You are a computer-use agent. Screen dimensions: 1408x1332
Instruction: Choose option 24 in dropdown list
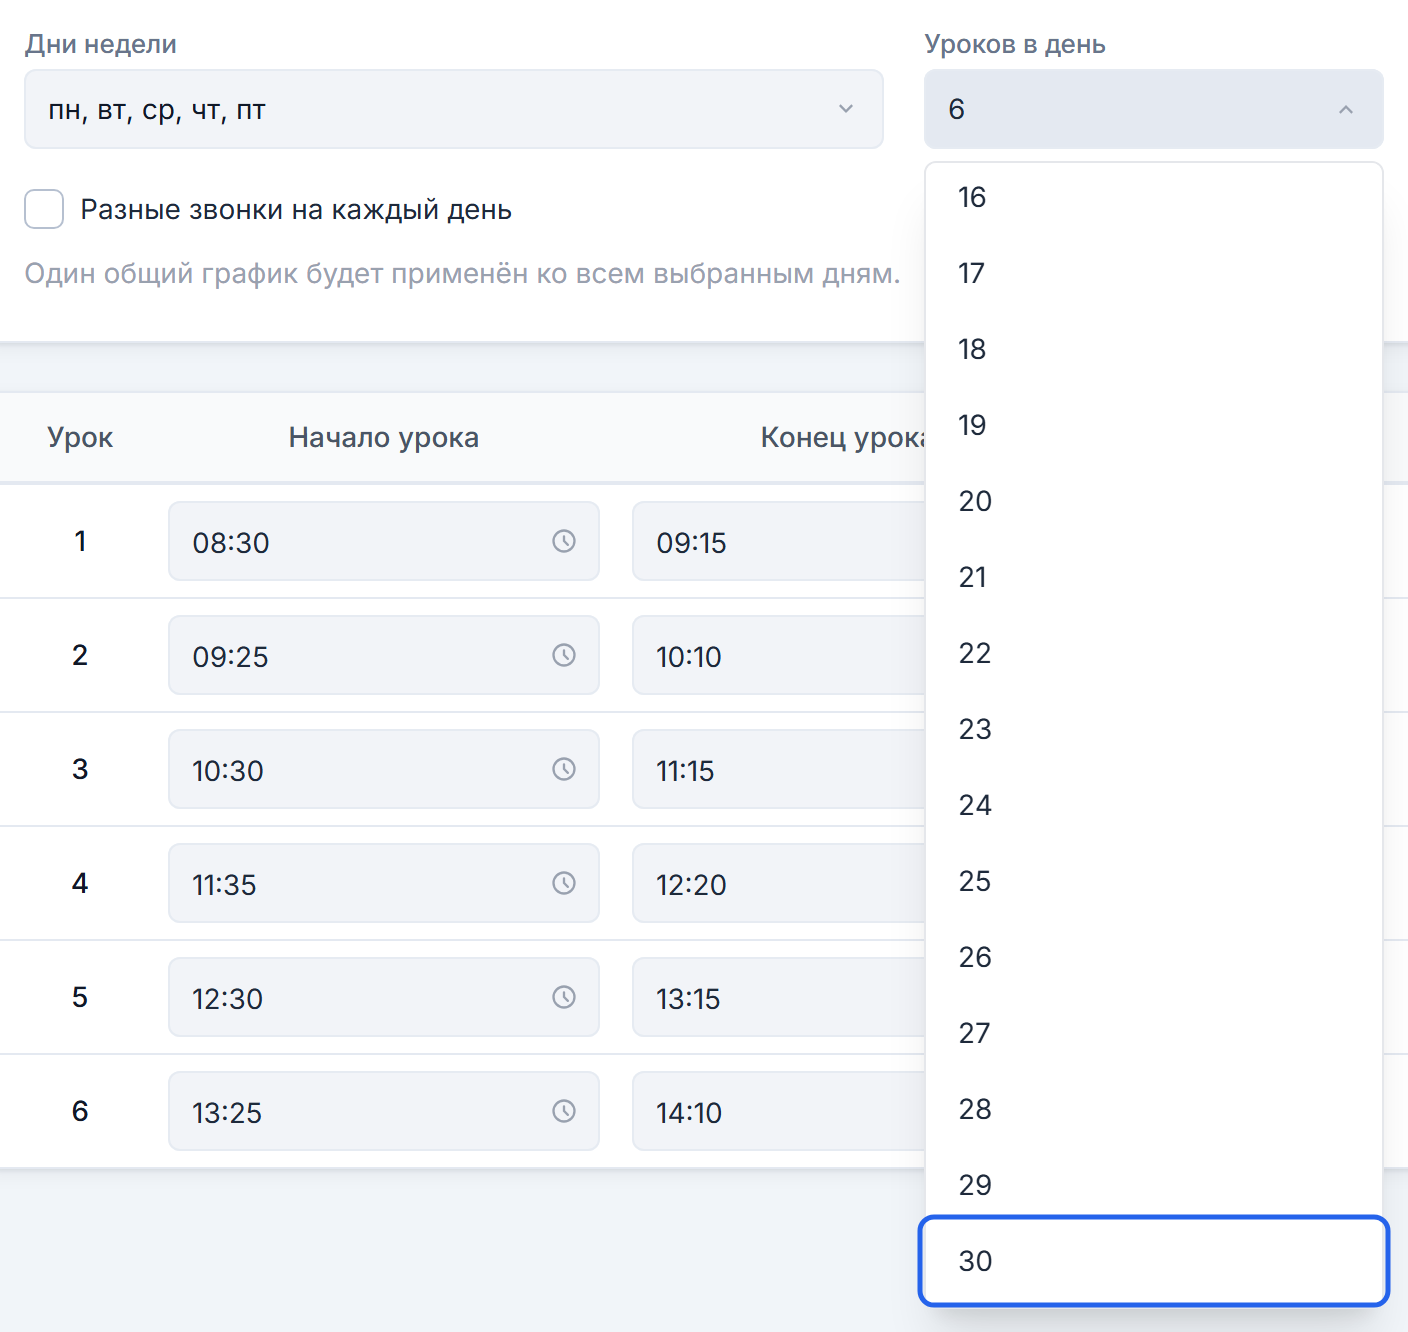click(1154, 805)
